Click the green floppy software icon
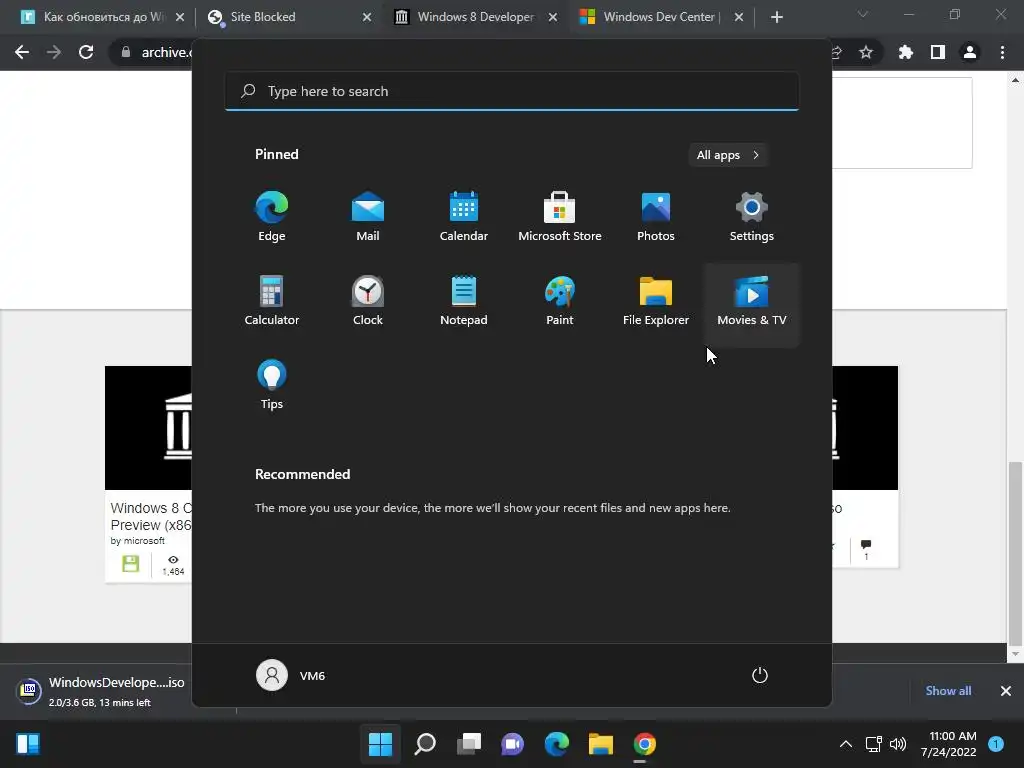The width and height of the screenshot is (1024, 768). click(x=131, y=564)
